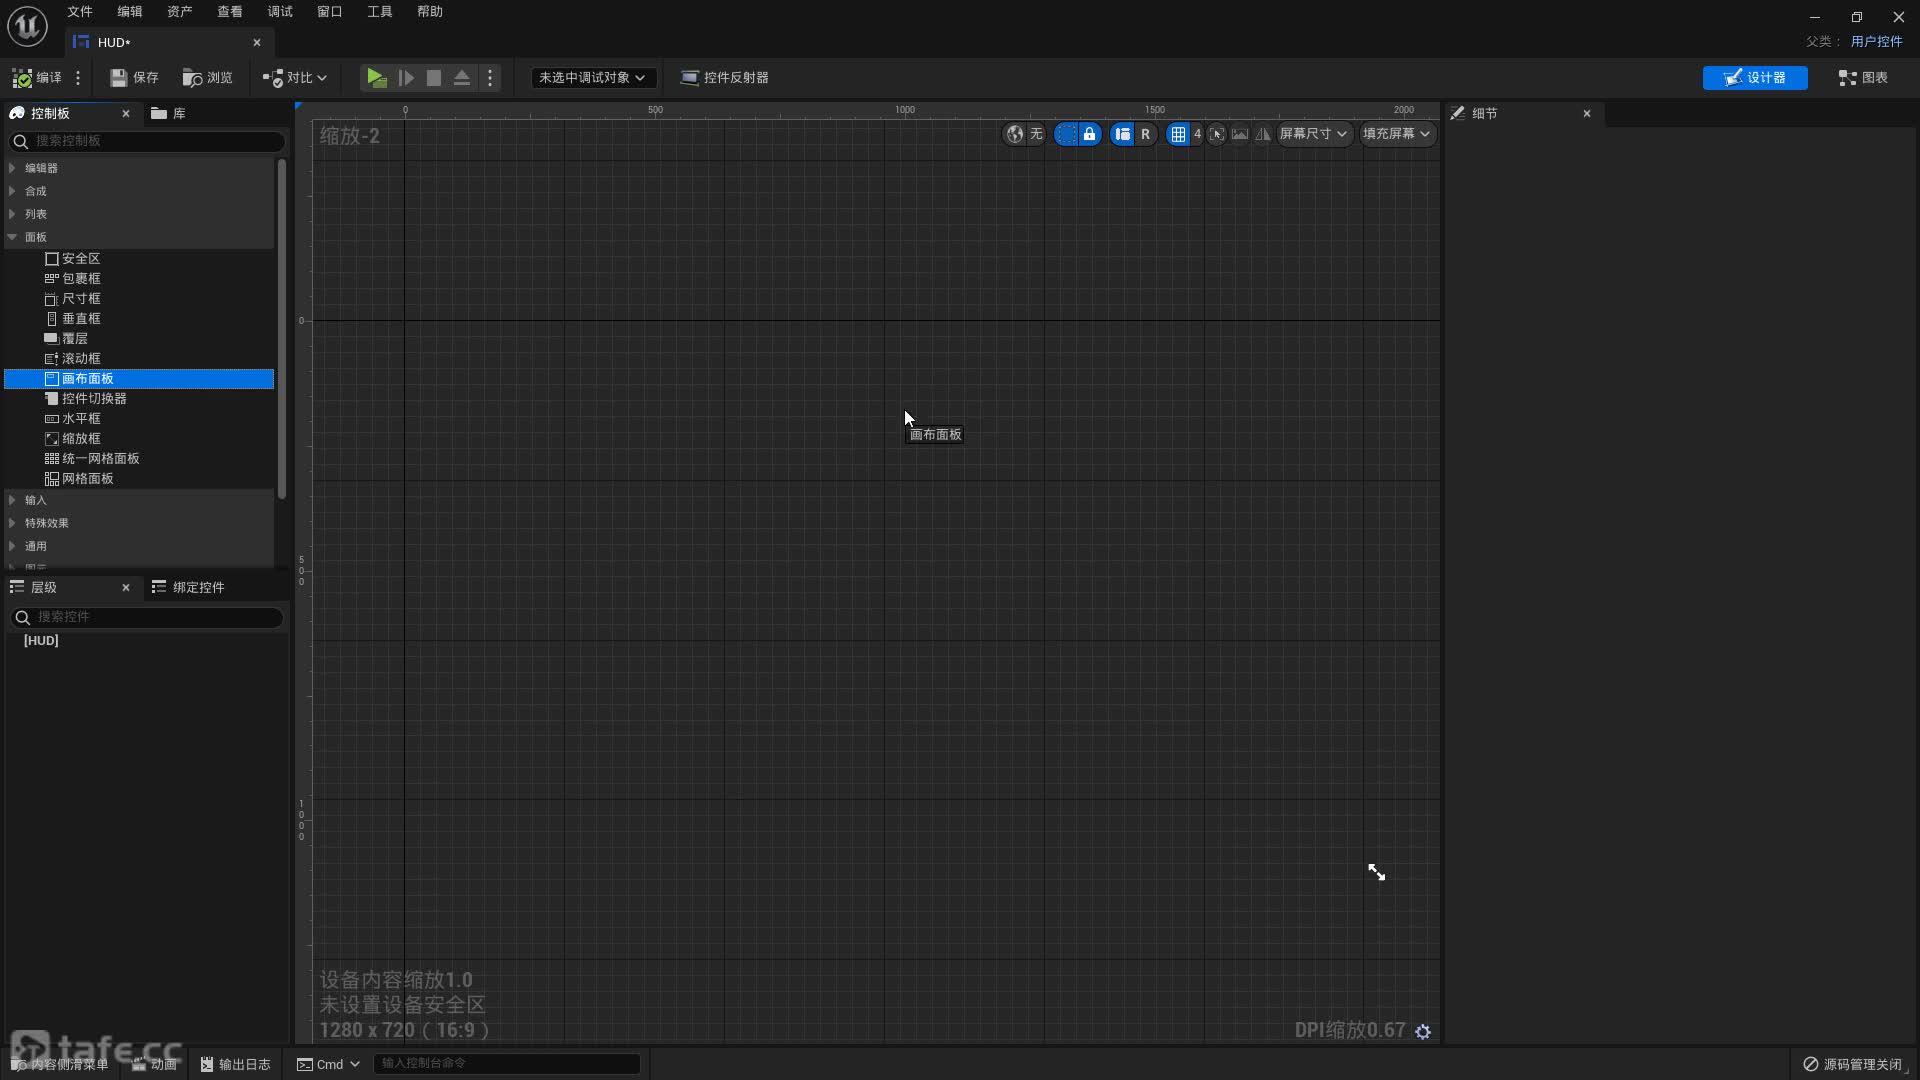The width and height of the screenshot is (1920, 1080).
Task: Click the step-frame playback button
Action: (406, 78)
